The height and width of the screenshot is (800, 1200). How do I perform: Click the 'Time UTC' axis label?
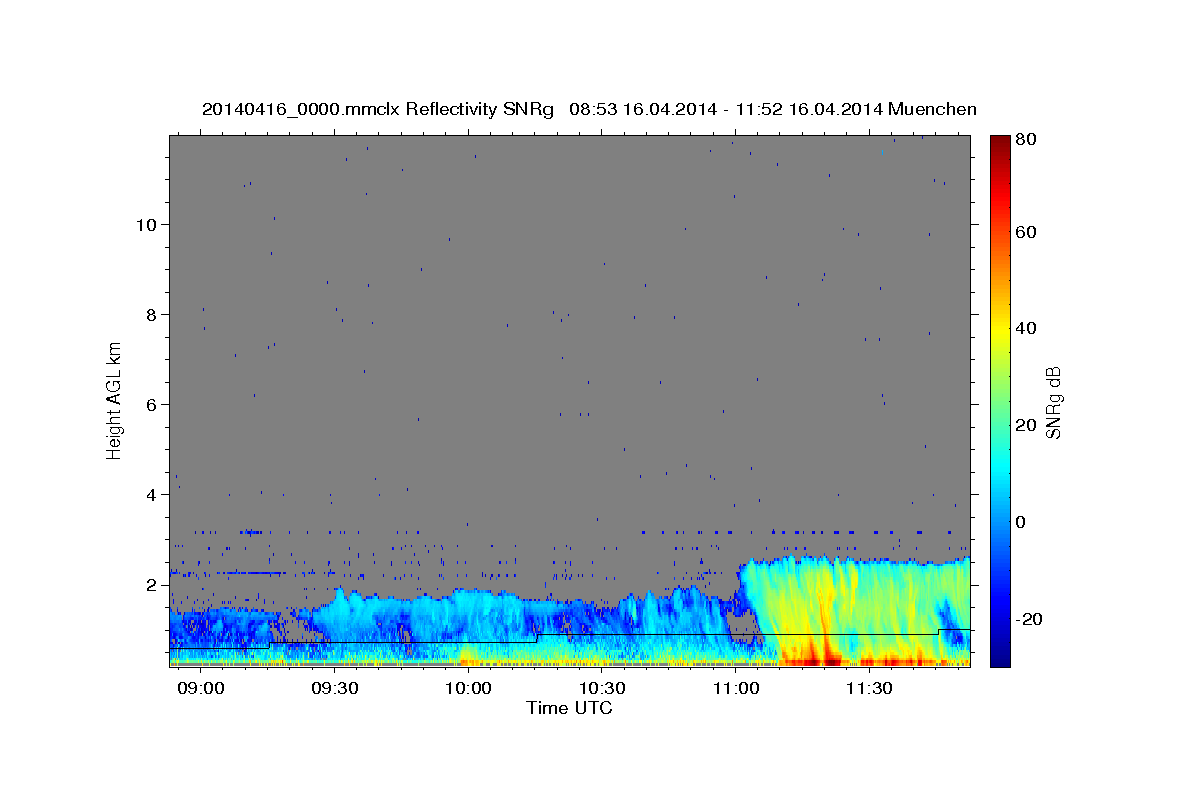tap(569, 708)
